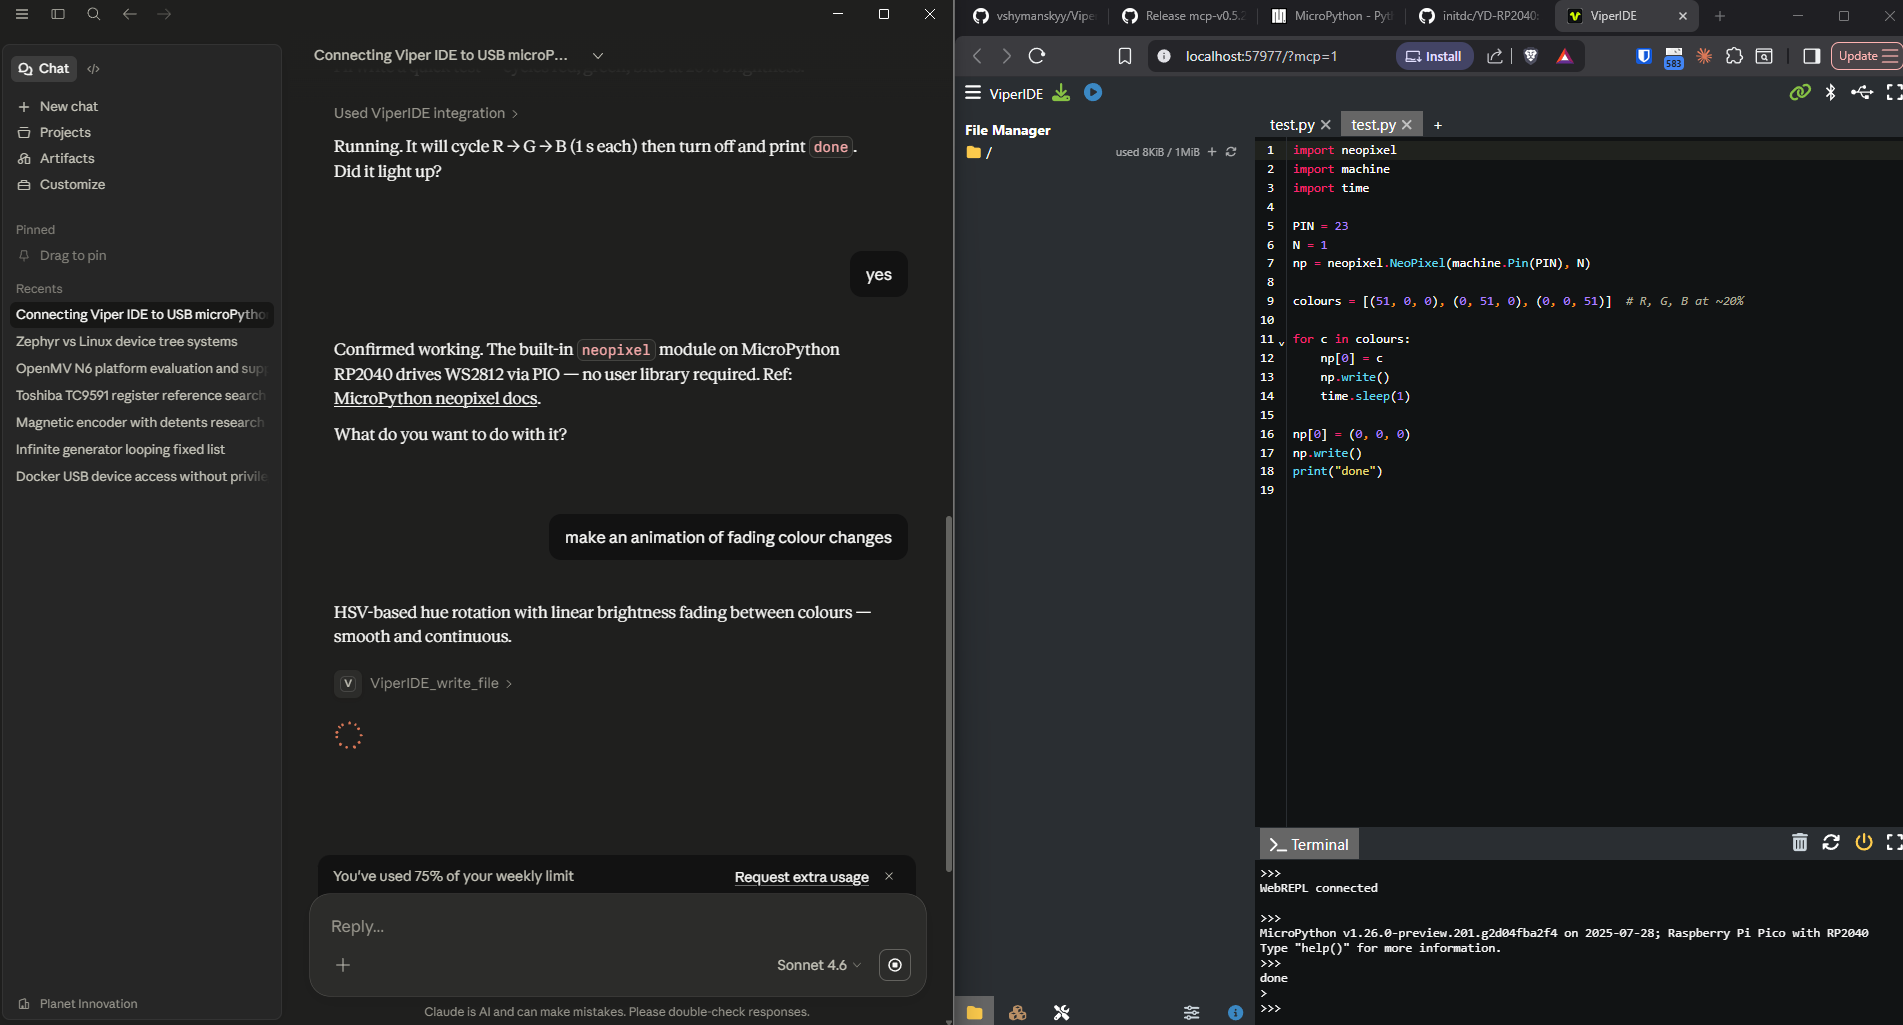Connect via the Bluetooth icon
This screenshot has width=1903, height=1025.
[1830, 93]
